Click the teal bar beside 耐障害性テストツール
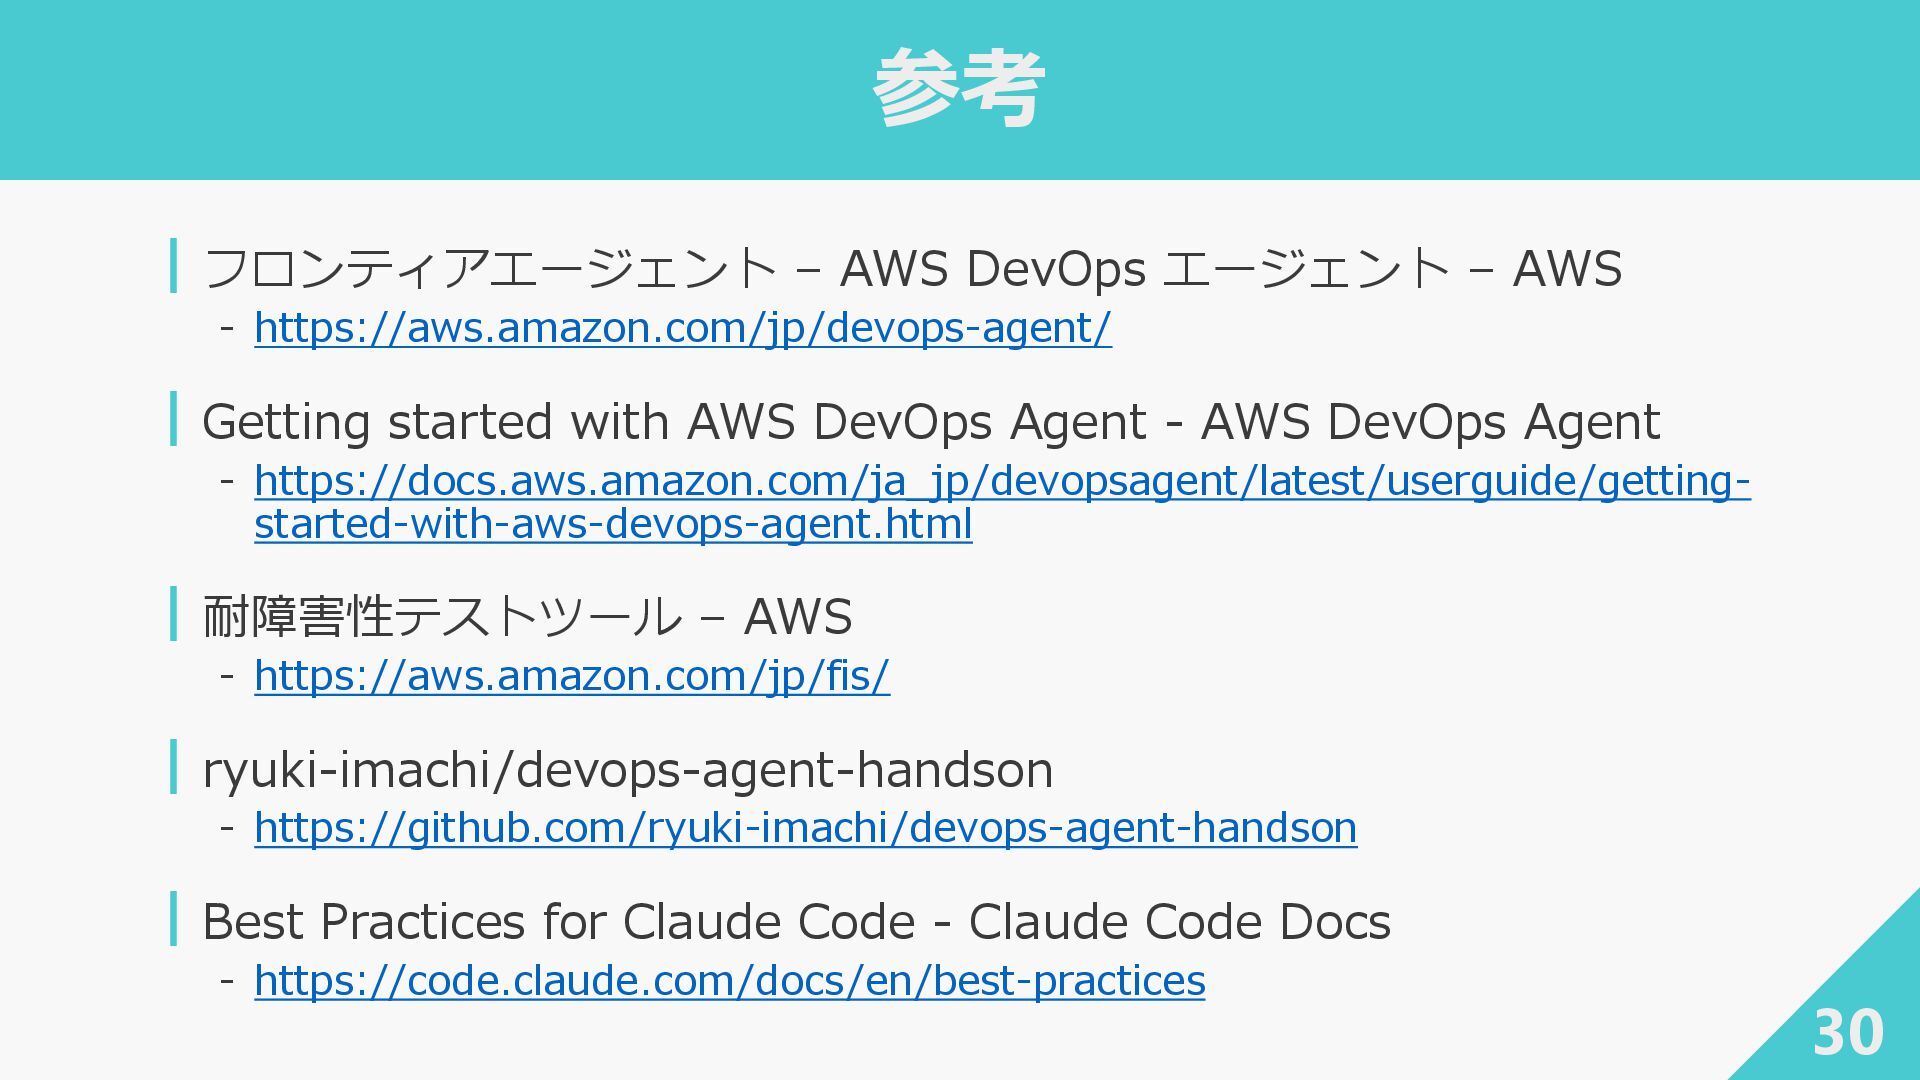Image resolution: width=1920 pixels, height=1080 pixels. [174, 613]
